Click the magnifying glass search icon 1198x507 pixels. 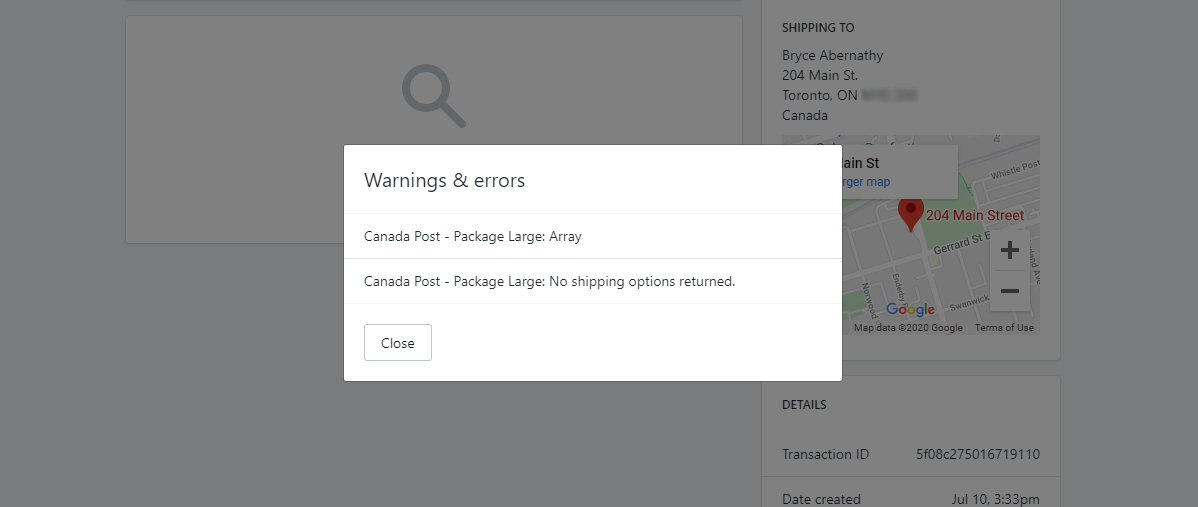tap(434, 96)
